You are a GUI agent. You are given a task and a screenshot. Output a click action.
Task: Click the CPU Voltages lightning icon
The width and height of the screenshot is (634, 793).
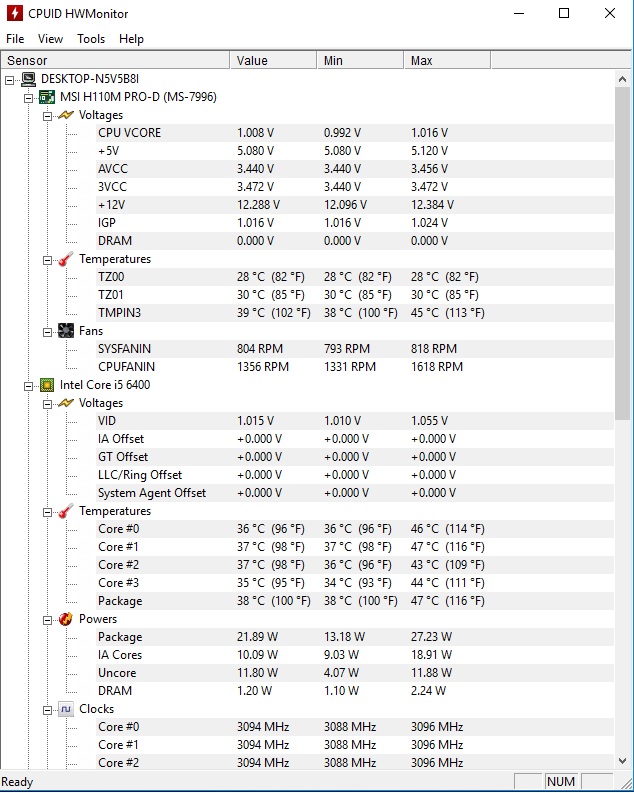click(x=65, y=403)
